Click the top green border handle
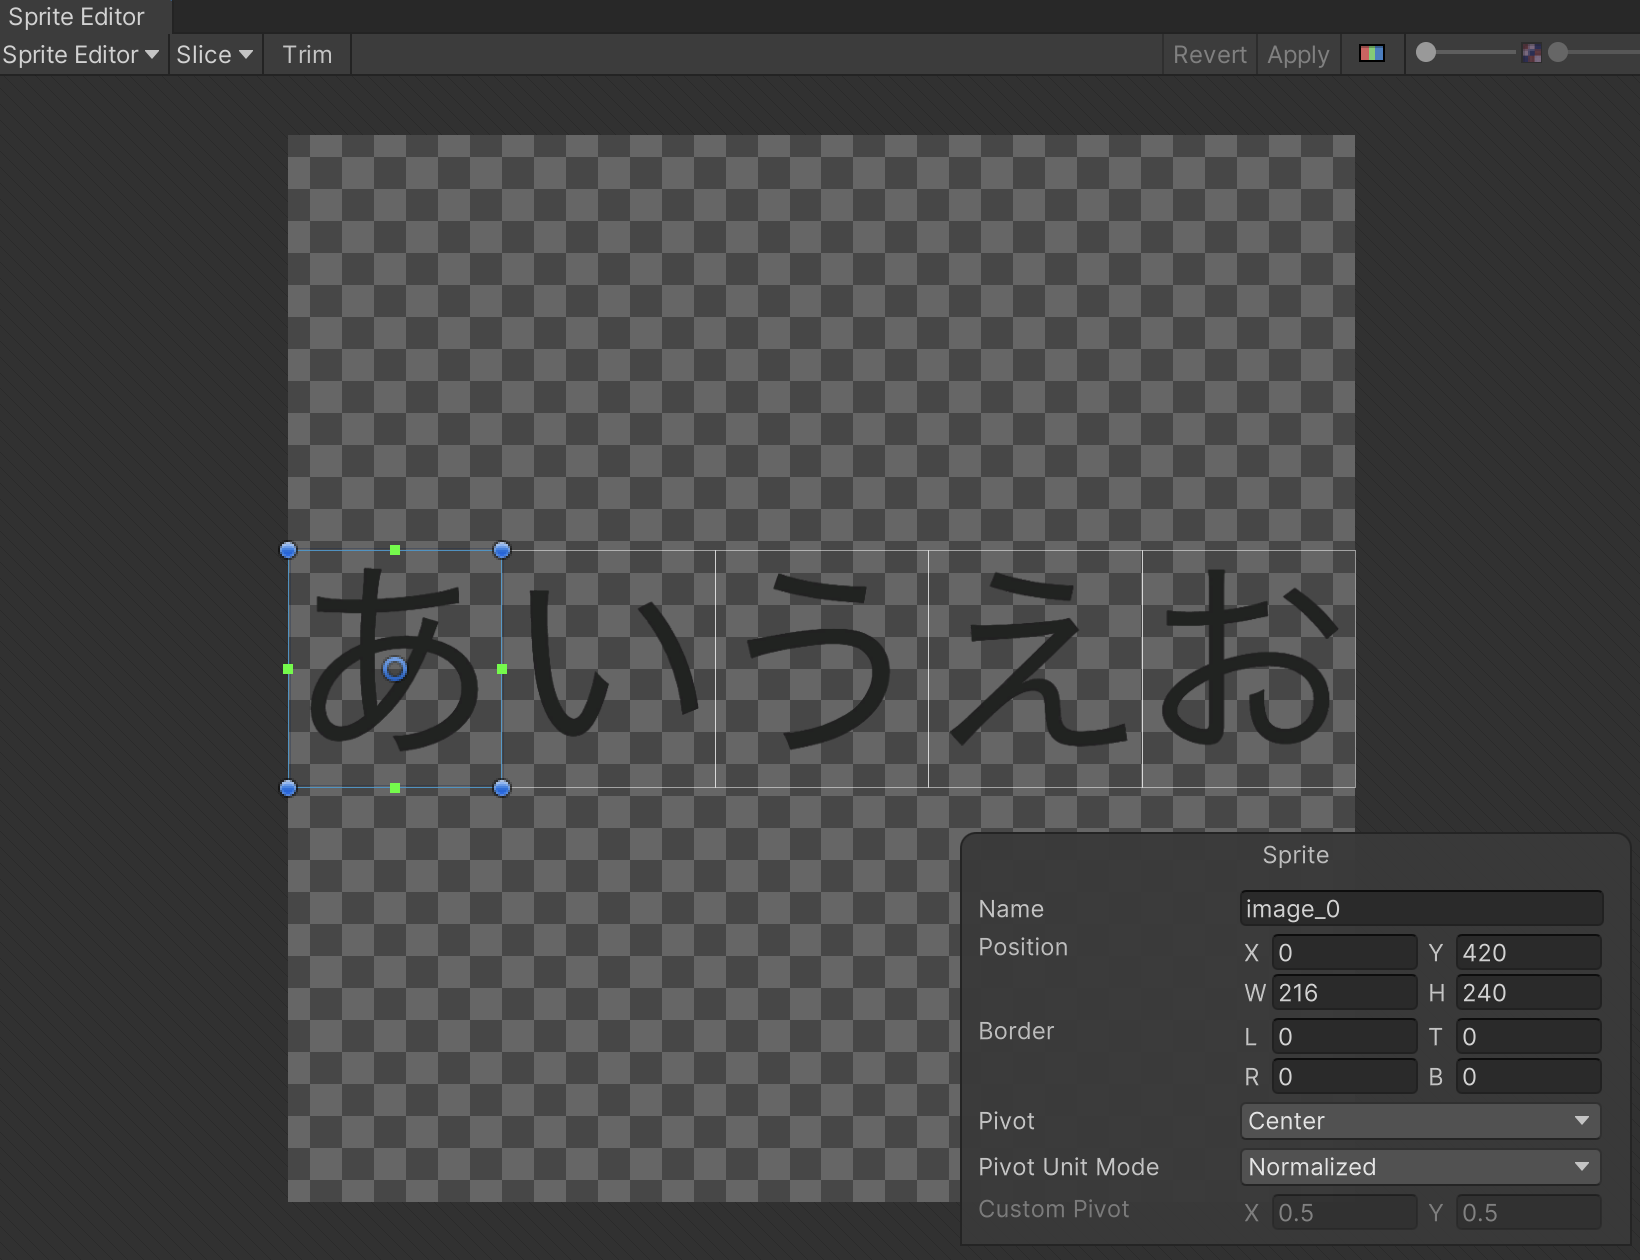The width and height of the screenshot is (1640, 1260). pyautogui.click(x=395, y=550)
